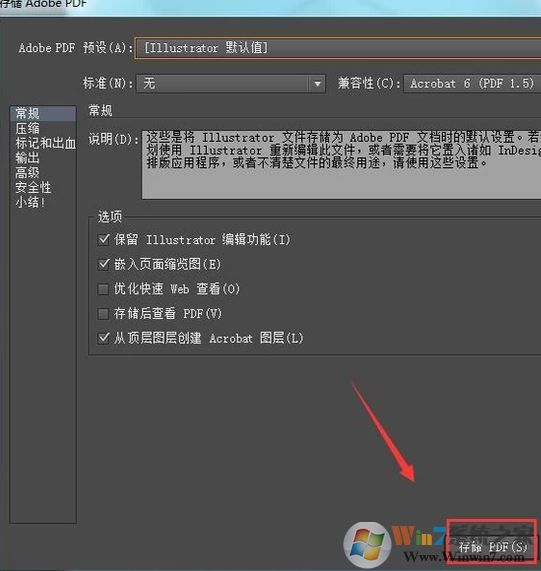Open the 小结 summary section

pyautogui.click(x=43, y=202)
